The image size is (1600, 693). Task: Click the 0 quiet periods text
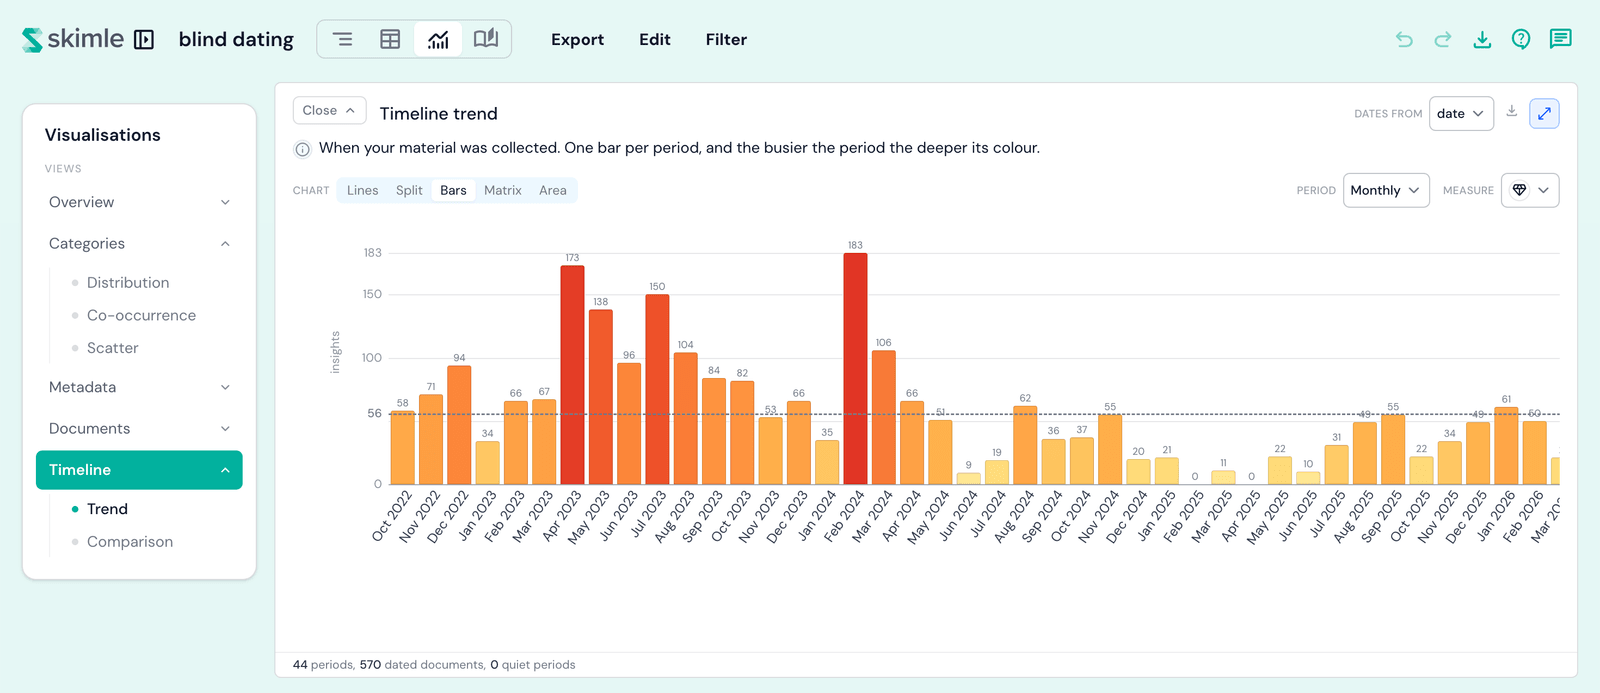533,665
